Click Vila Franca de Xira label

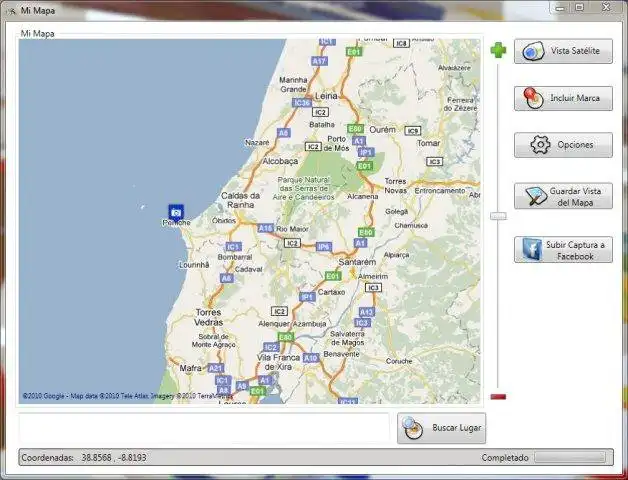pyautogui.click(x=278, y=362)
